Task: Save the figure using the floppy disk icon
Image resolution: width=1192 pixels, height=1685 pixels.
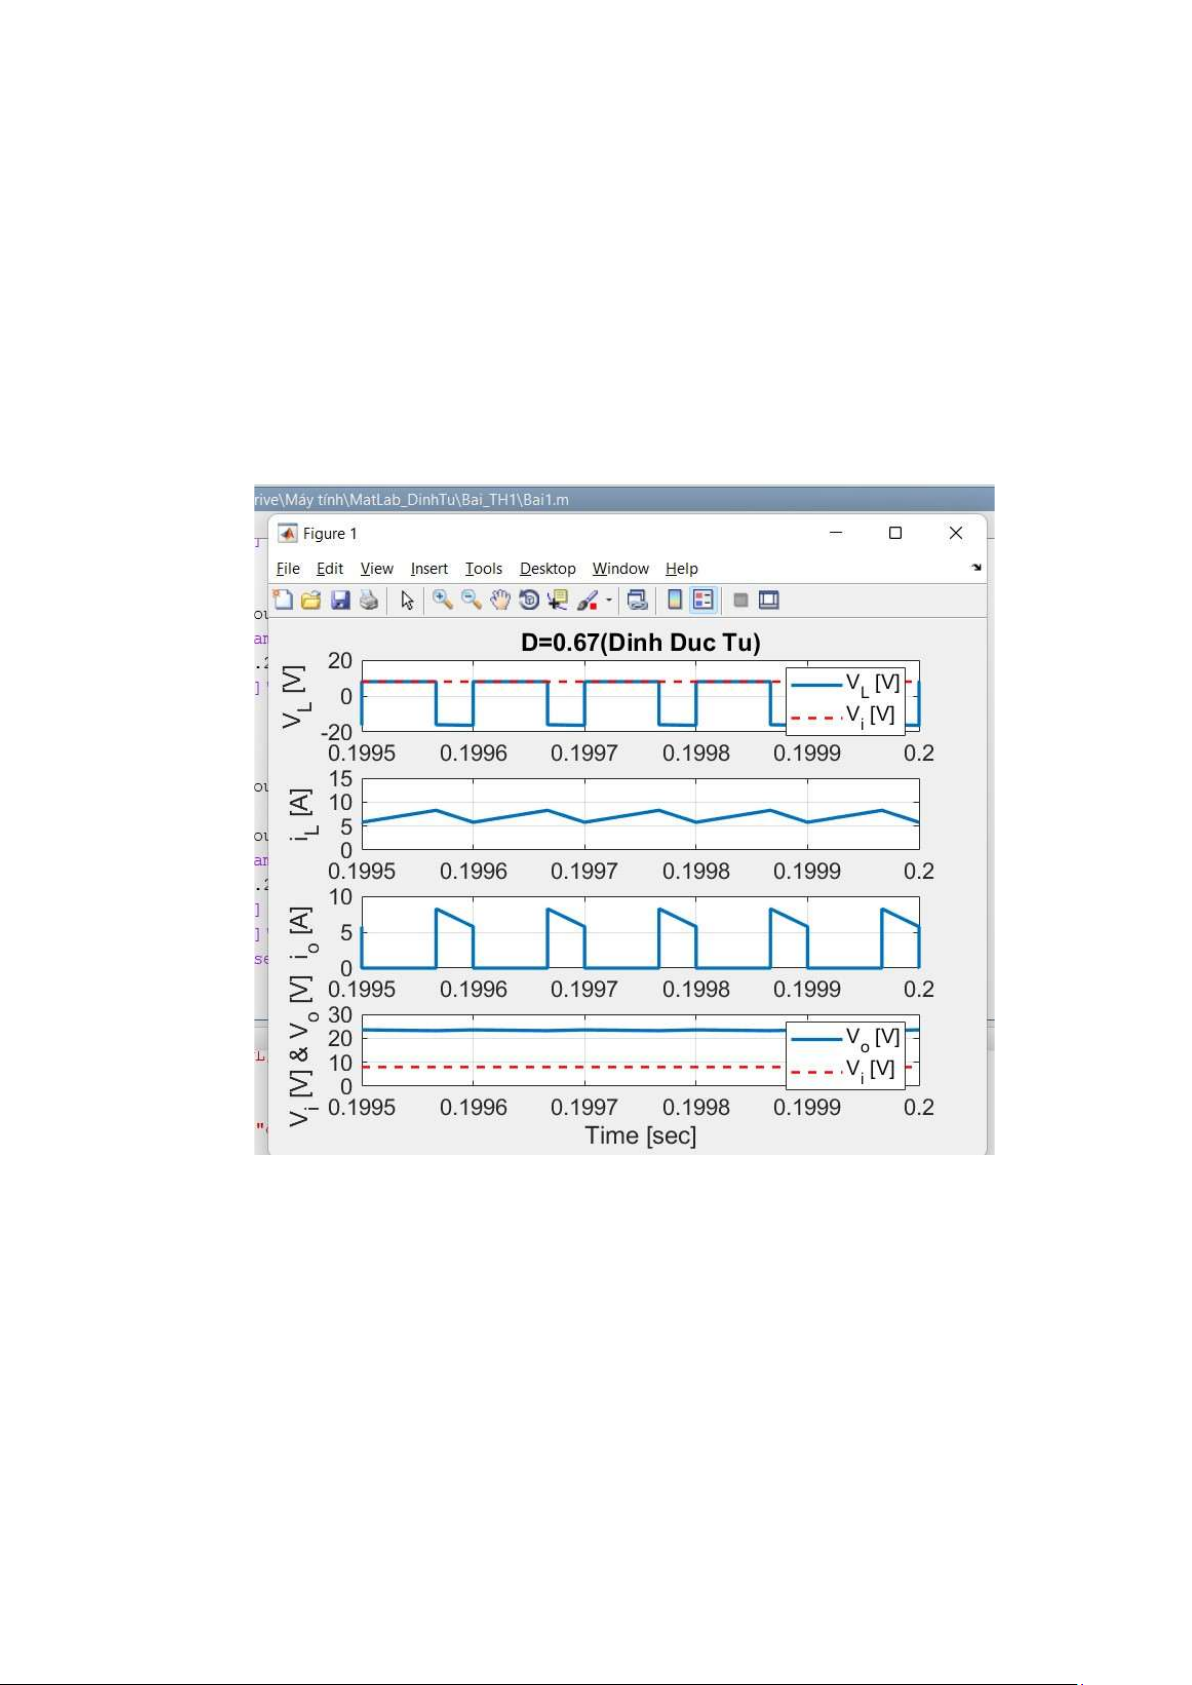Action: coord(340,600)
